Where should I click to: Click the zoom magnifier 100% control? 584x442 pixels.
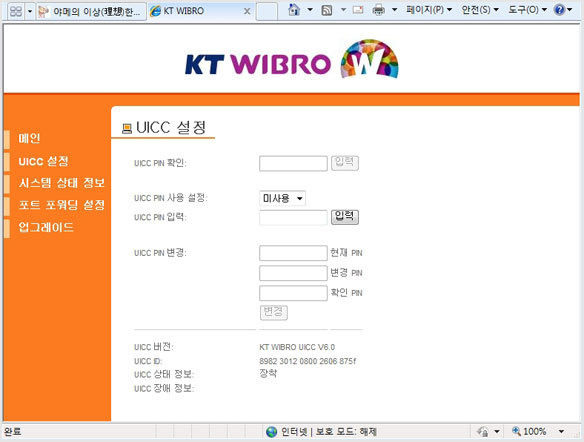(x=529, y=431)
